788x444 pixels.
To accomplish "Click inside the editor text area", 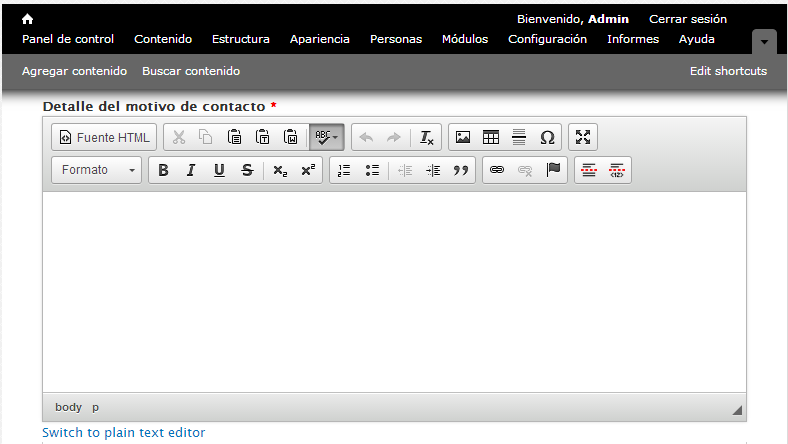I will pyautogui.click(x=394, y=290).
